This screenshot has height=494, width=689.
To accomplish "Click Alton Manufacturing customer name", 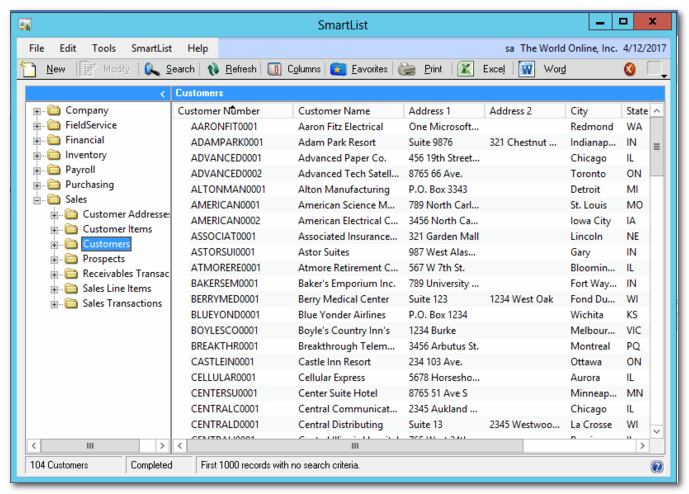I will (x=344, y=189).
